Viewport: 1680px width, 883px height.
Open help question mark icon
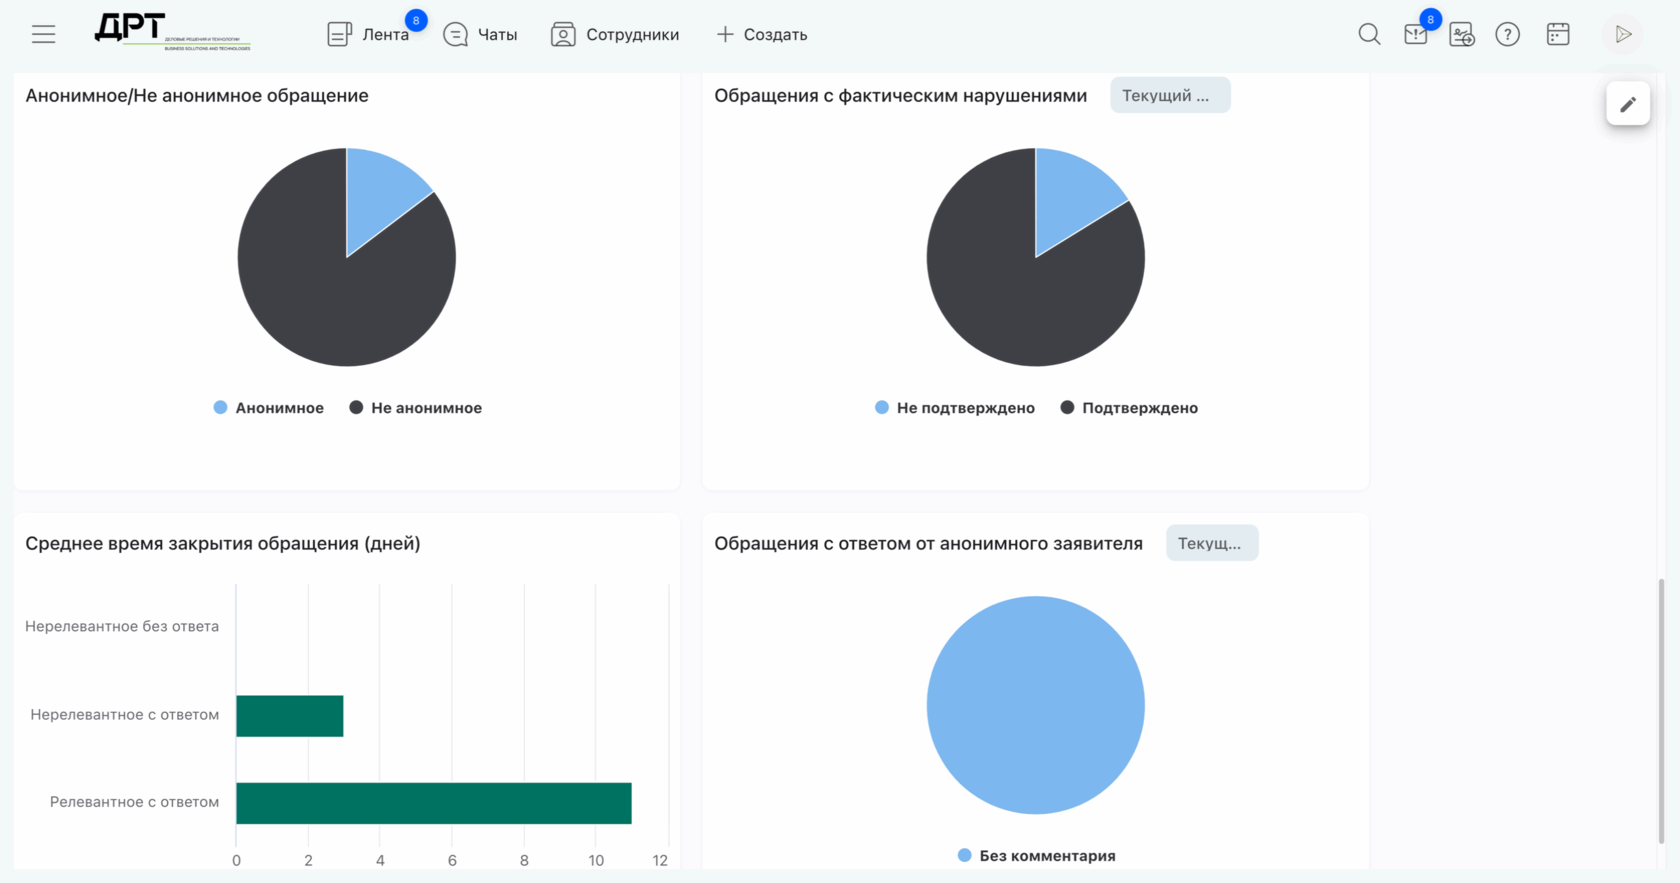(x=1507, y=34)
